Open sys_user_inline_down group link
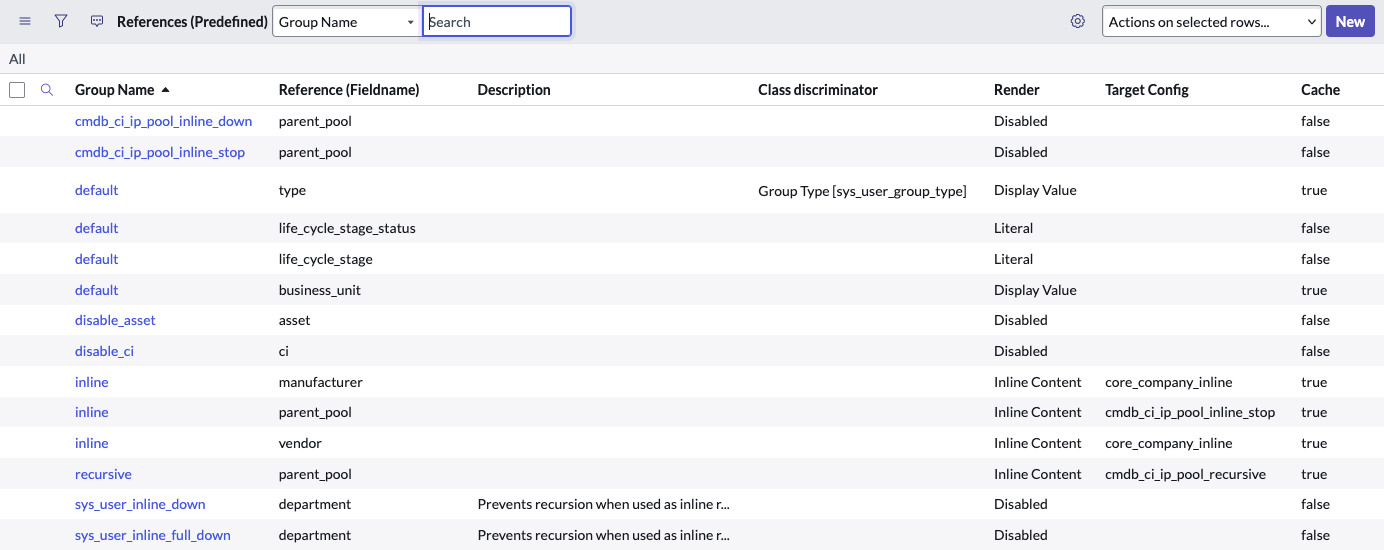1384x550 pixels. tap(140, 504)
